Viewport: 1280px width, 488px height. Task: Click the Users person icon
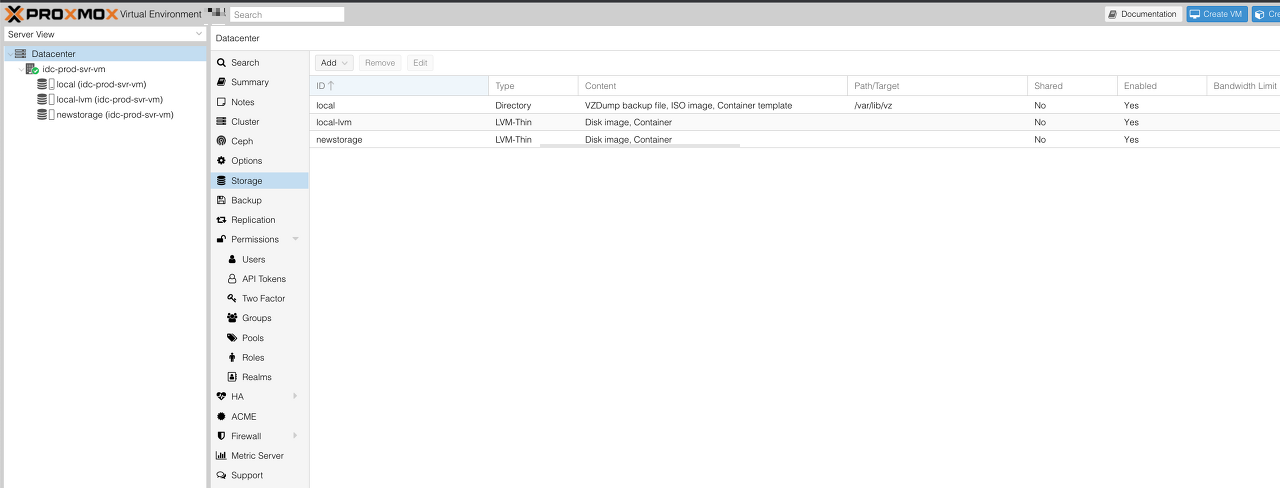click(232, 259)
